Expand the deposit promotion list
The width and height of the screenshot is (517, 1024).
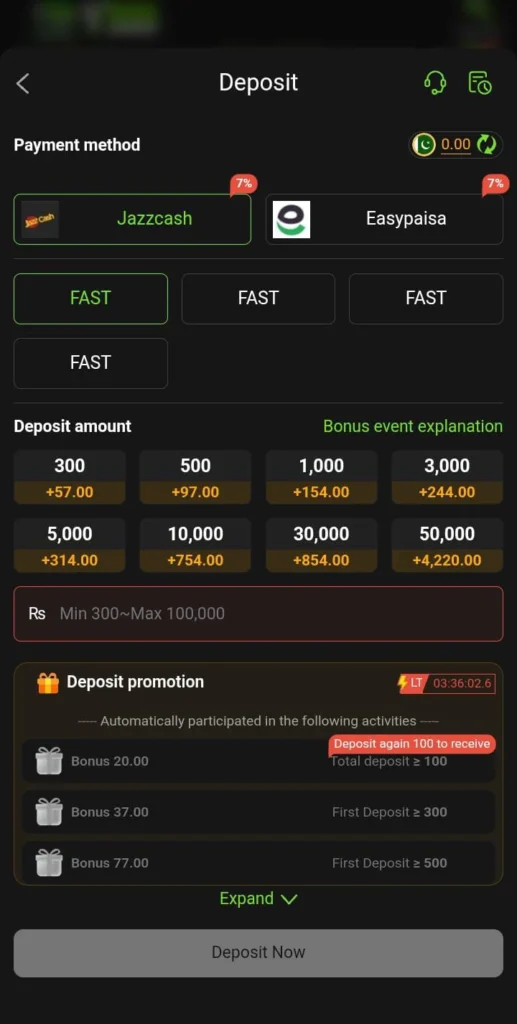[258, 899]
